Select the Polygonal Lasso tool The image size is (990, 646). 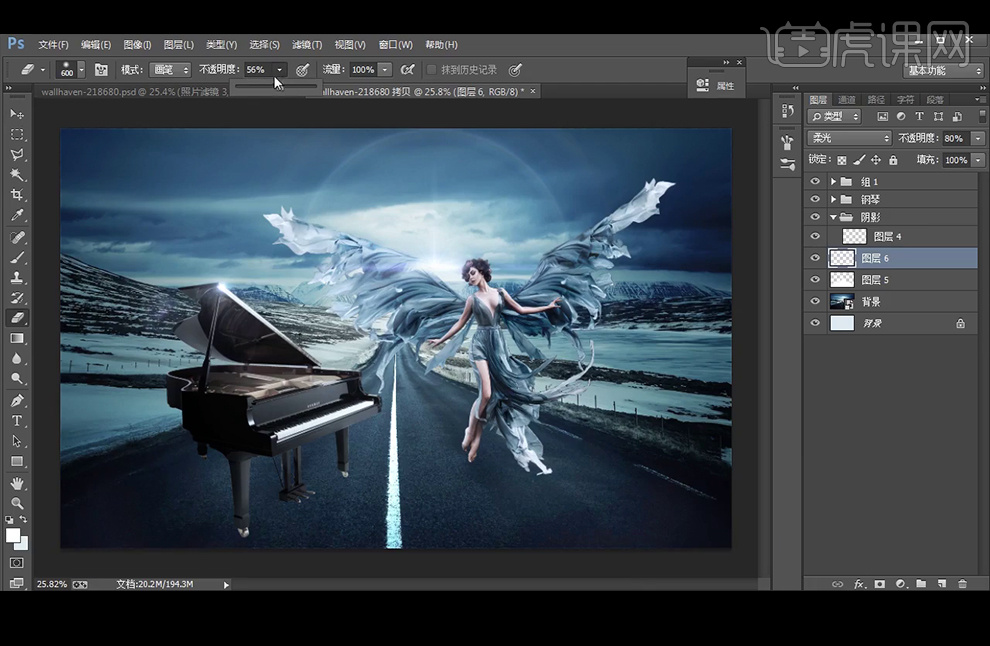coord(17,155)
